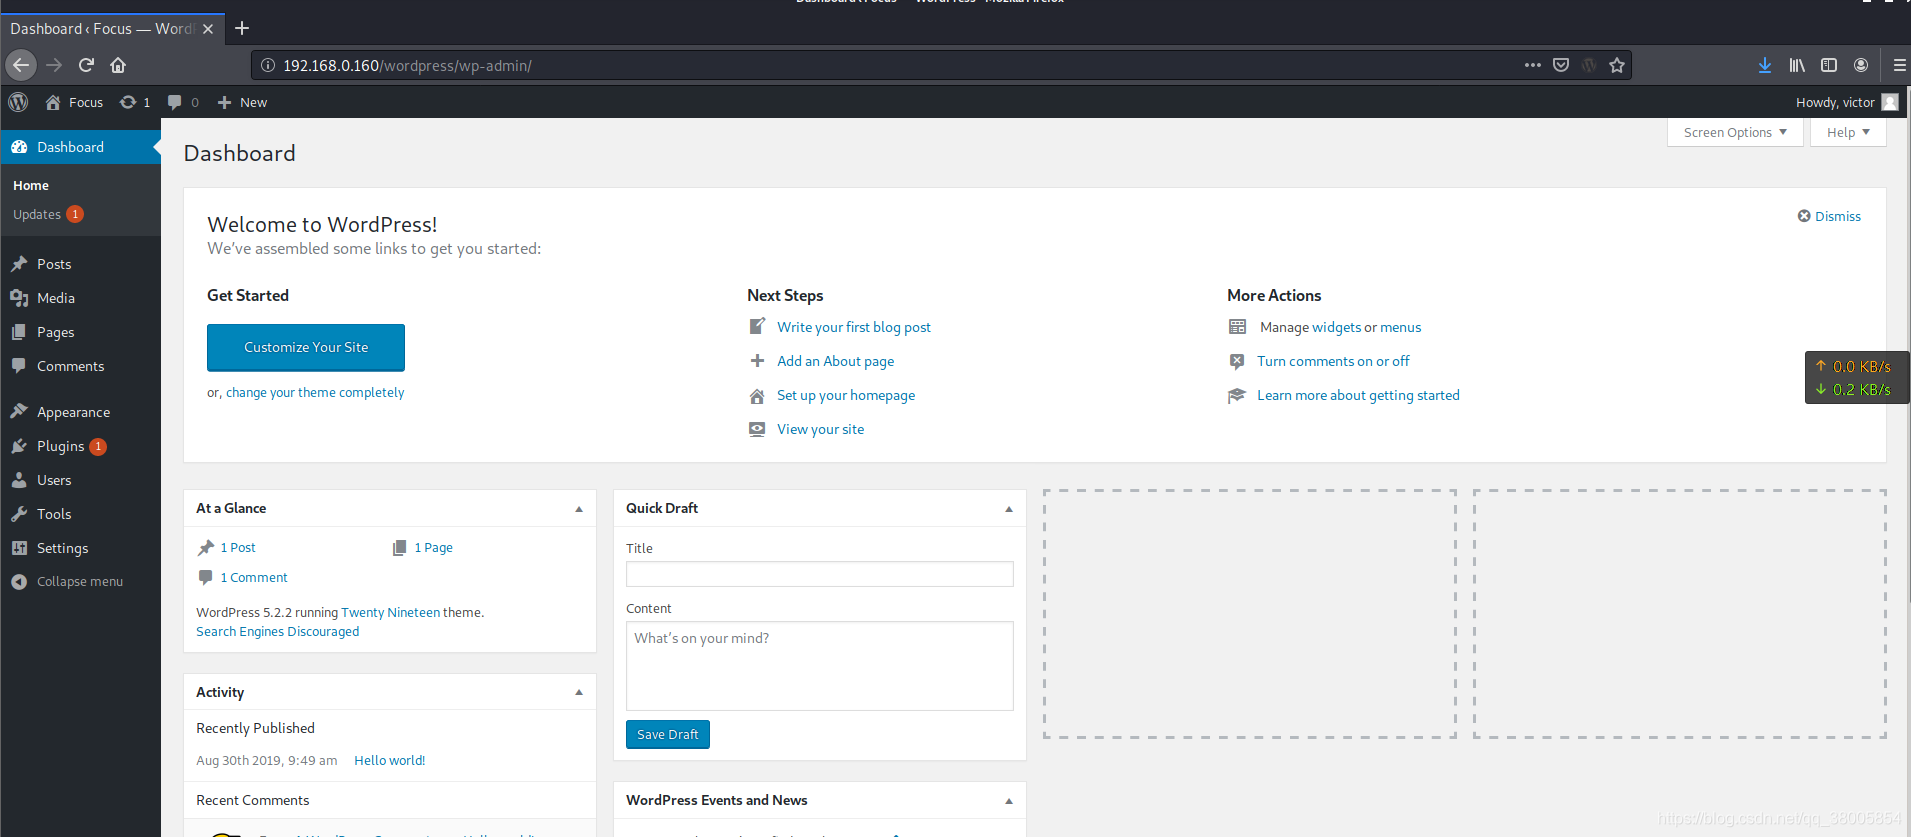Open page actions three-dots in address bar
This screenshot has height=837, width=1911.
pyautogui.click(x=1532, y=65)
